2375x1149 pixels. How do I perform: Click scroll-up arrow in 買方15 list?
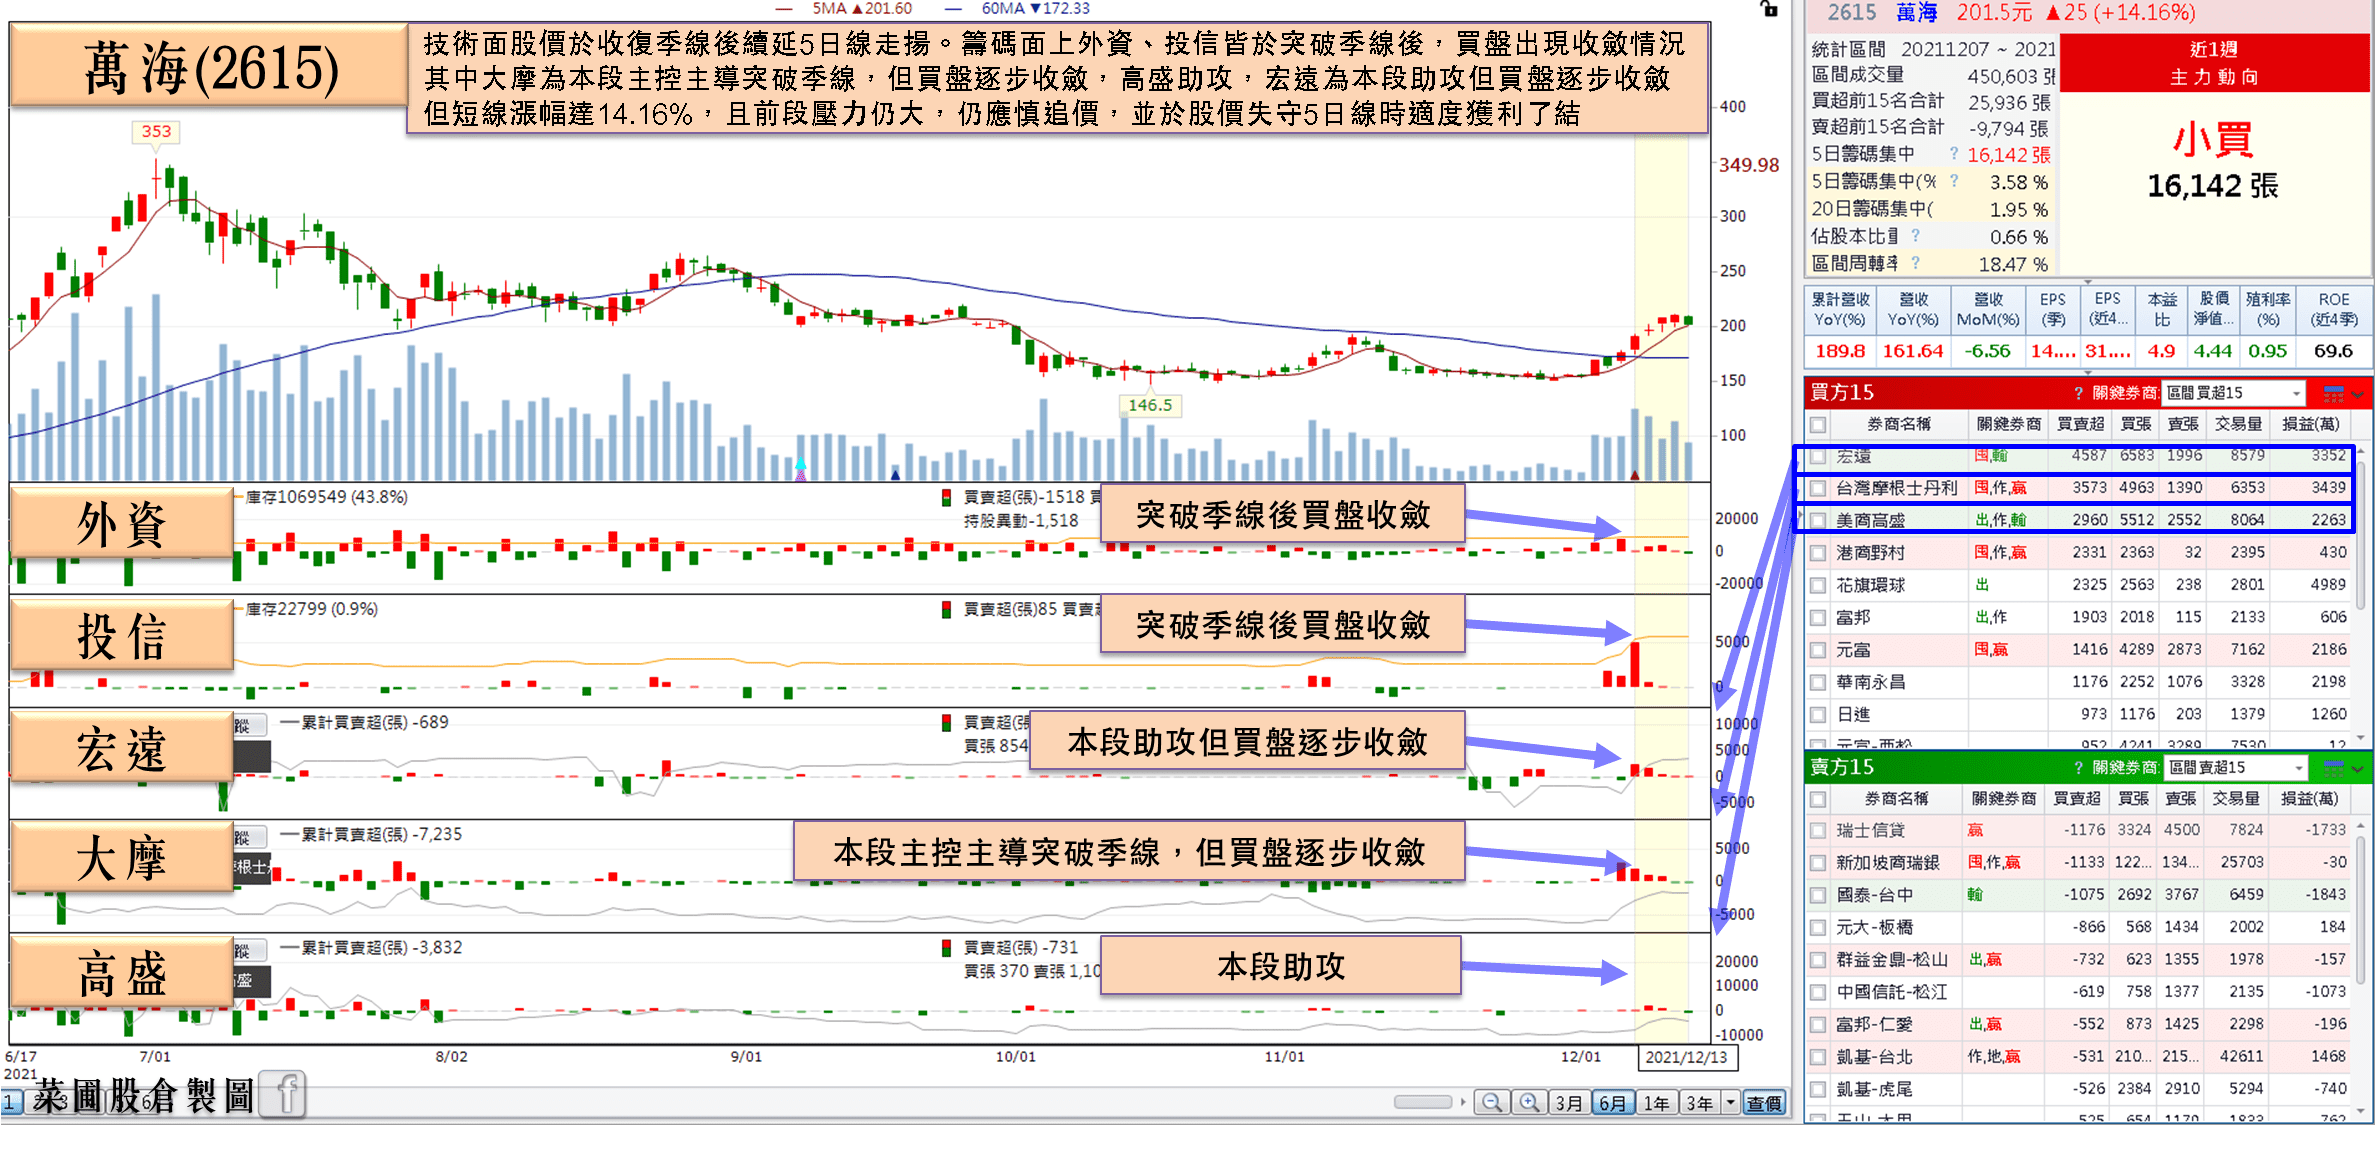2360,453
